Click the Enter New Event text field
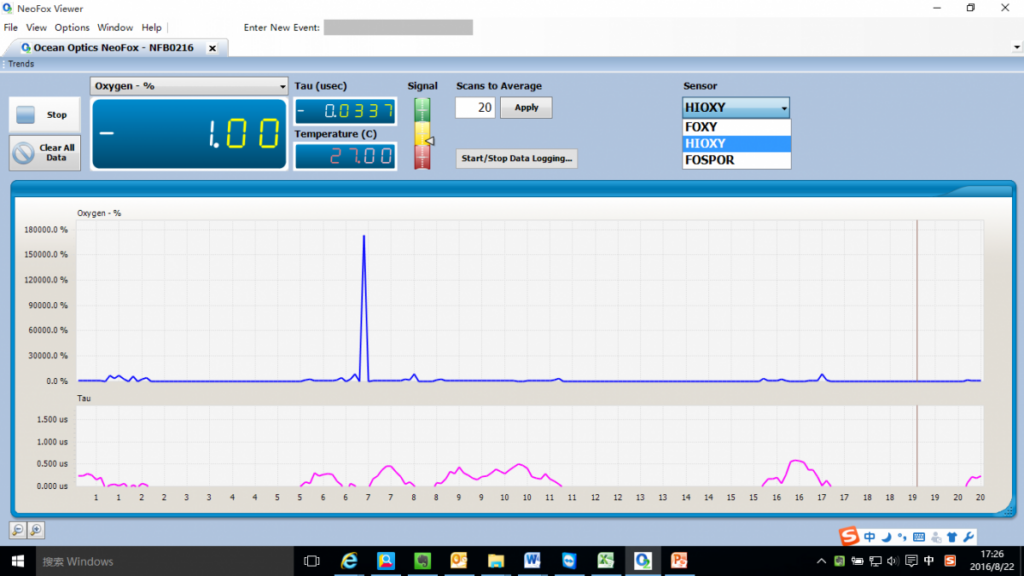Viewport: 1024px width, 576px height. [x=398, y=27]
